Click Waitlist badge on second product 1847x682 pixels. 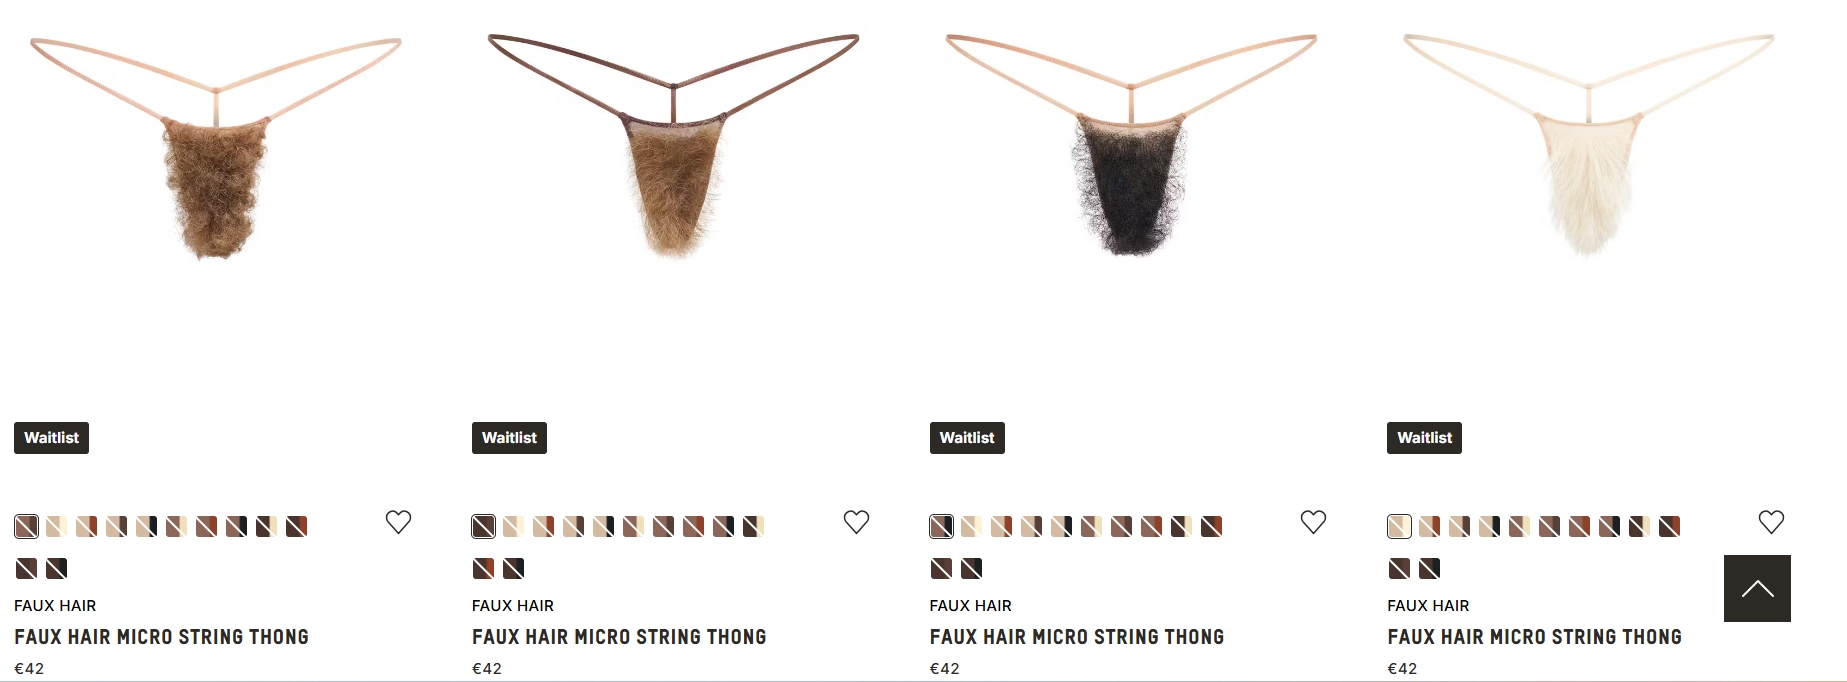click(509, 438)
